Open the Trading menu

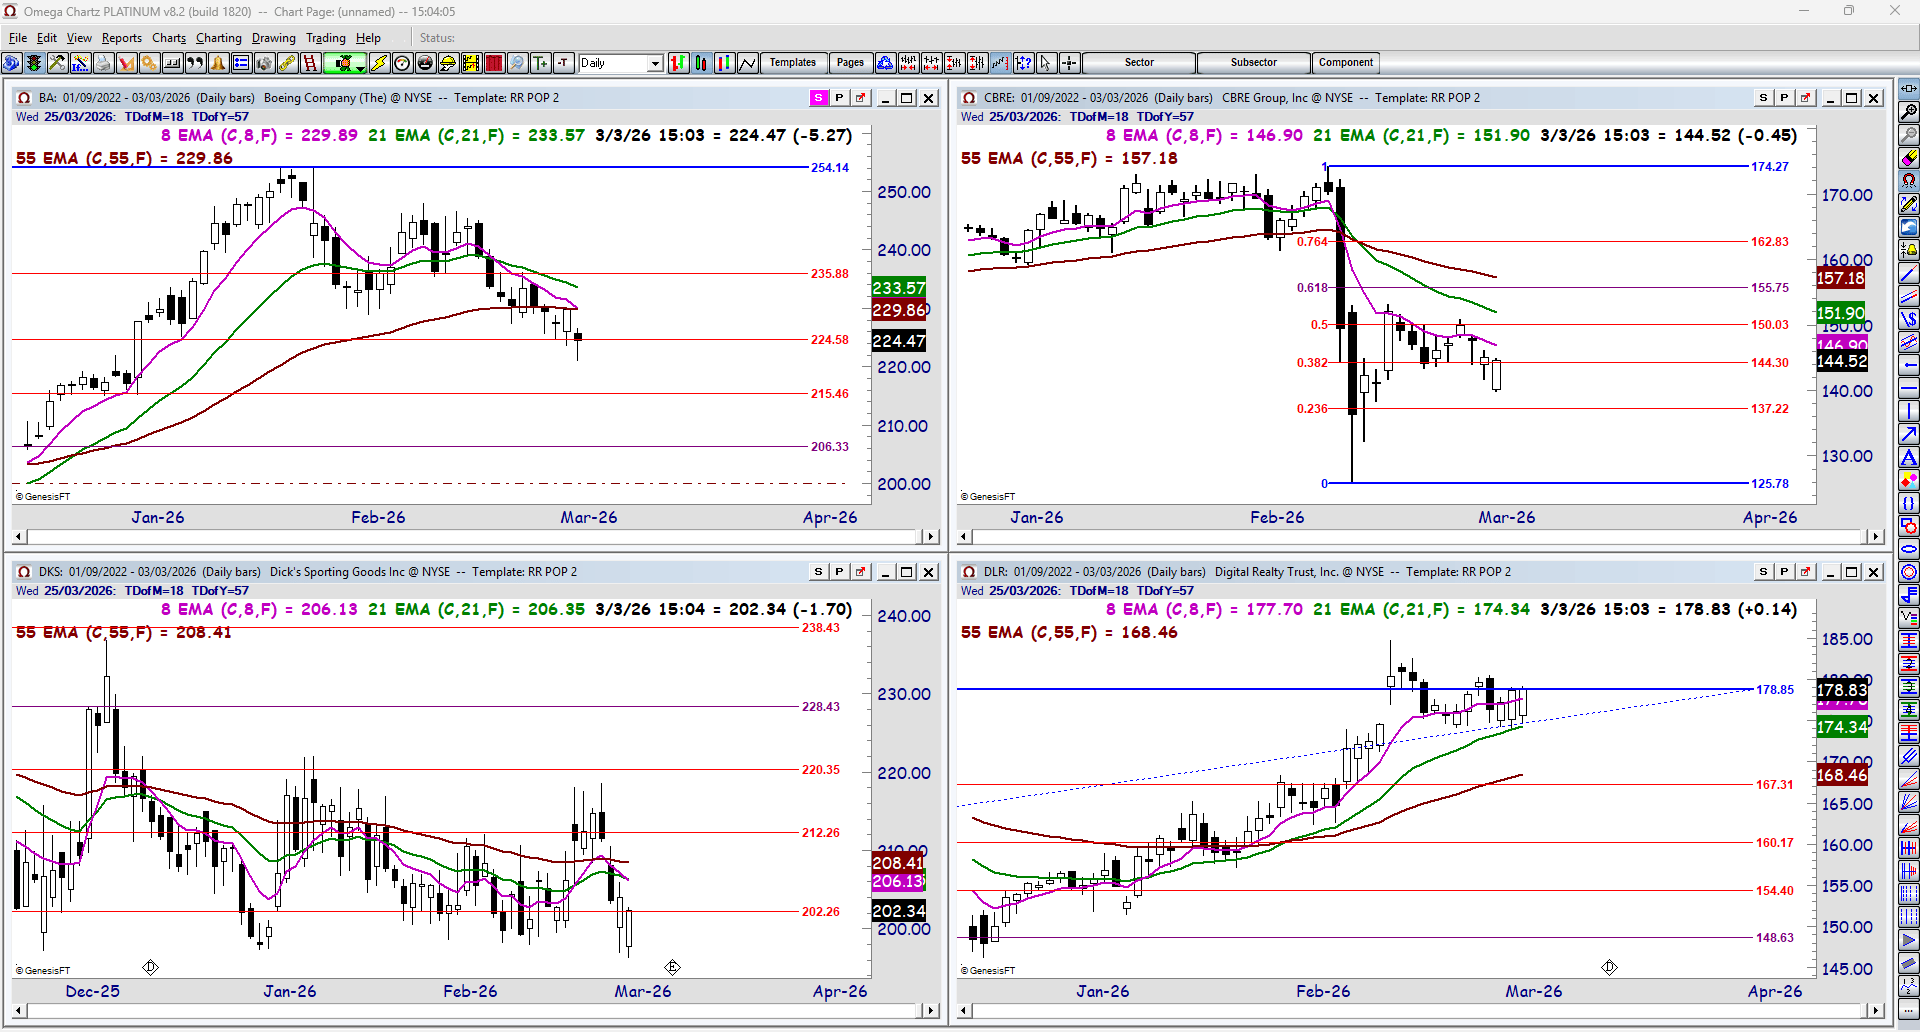(326, 38)
